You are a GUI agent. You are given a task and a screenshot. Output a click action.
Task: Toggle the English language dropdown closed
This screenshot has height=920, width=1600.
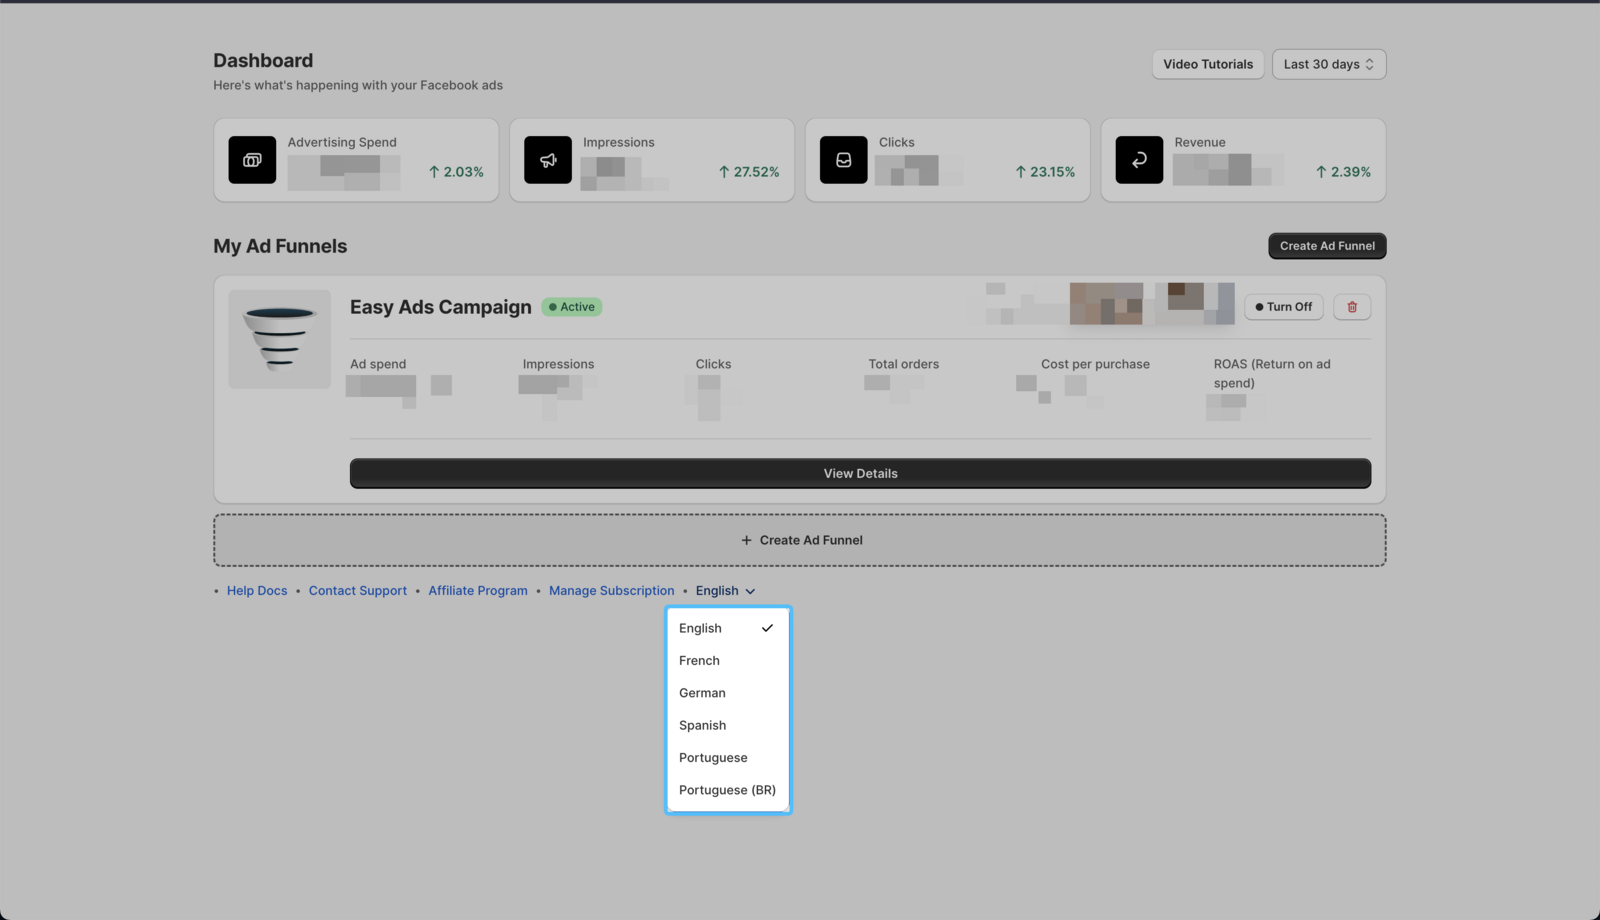pyautogui.click(x=723, y=590)
